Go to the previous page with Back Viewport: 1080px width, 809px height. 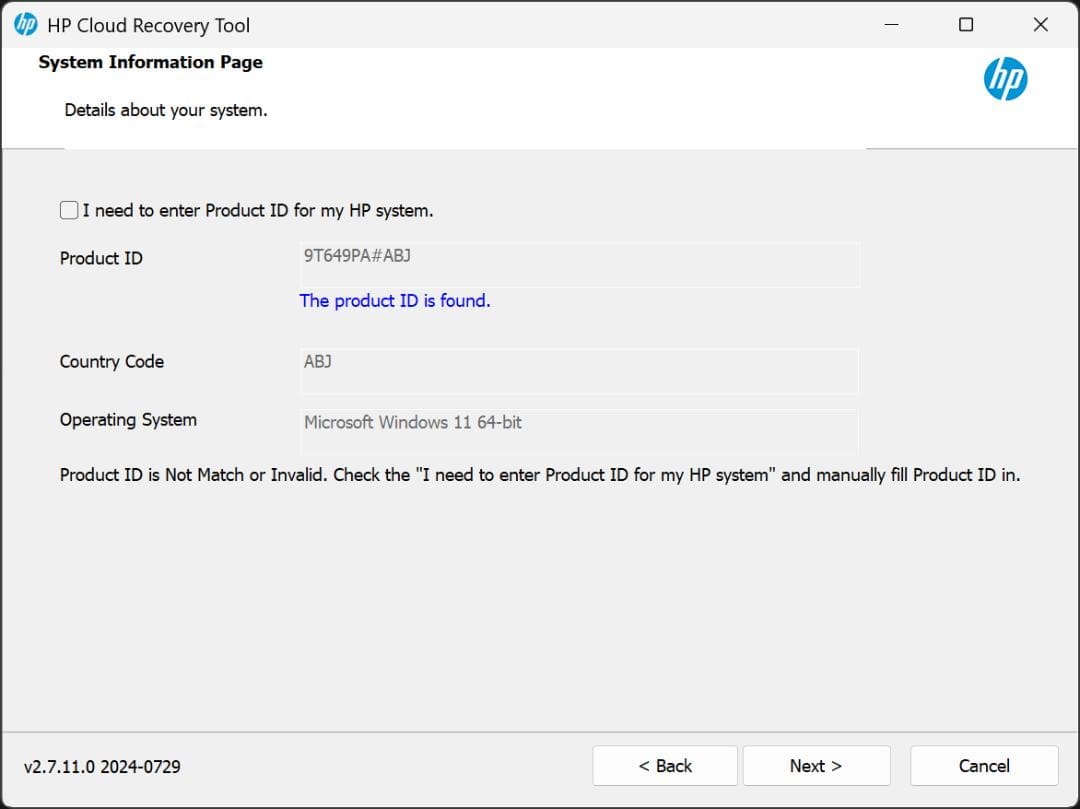[665, 766]
